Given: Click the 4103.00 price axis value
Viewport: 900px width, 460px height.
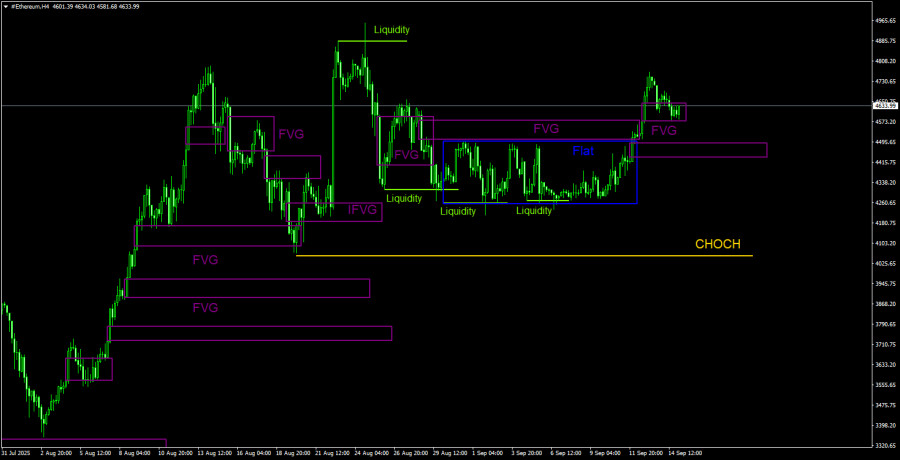Looking at the screenshot, I should coord(884,243).
